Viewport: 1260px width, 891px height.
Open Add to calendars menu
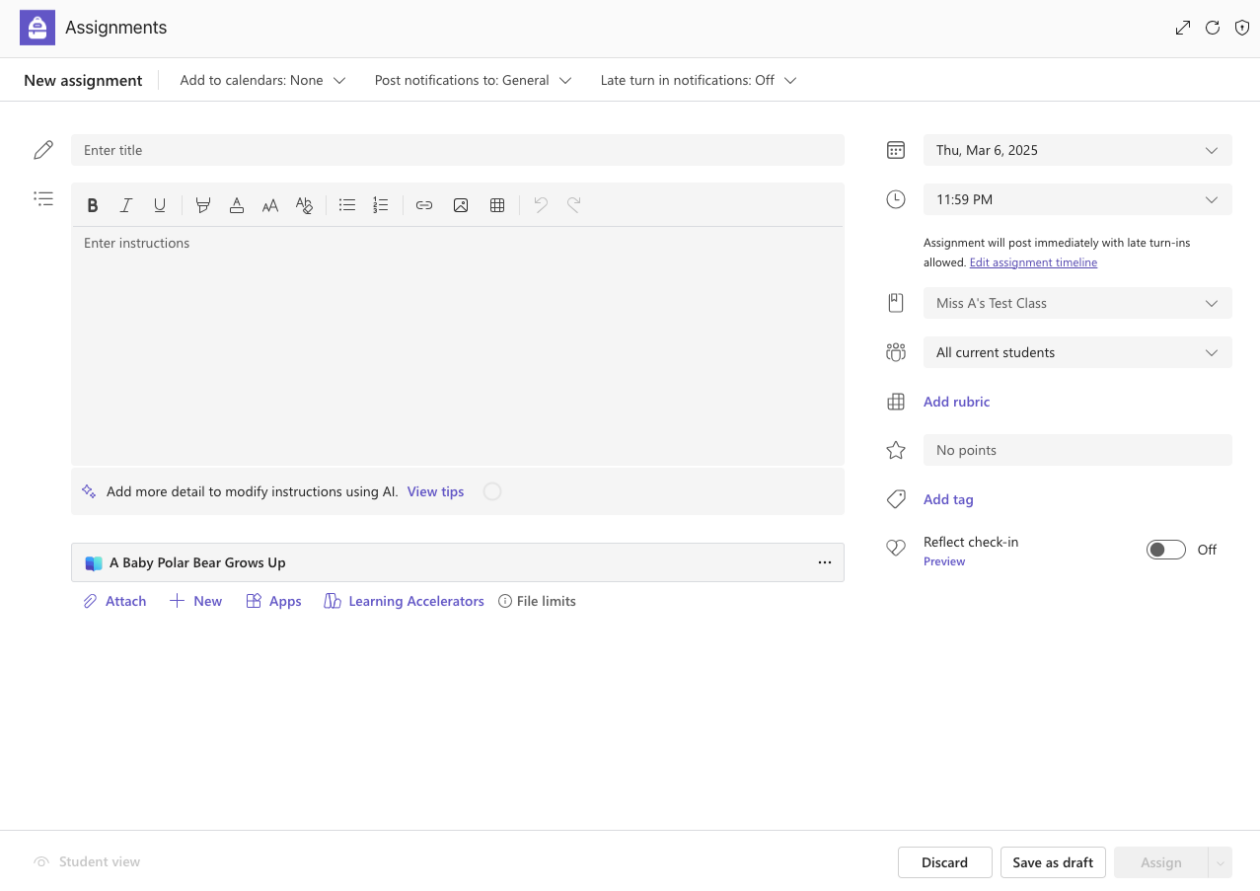coord(262,80)
